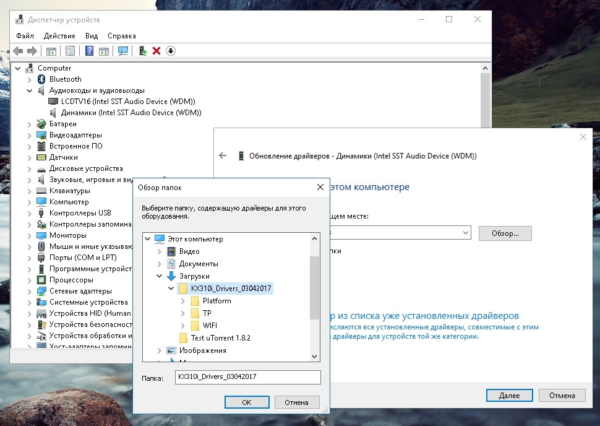Click the down-arrow circle toolbar icon
Viewport: 600px width, 426px height.
coord(170,50)
